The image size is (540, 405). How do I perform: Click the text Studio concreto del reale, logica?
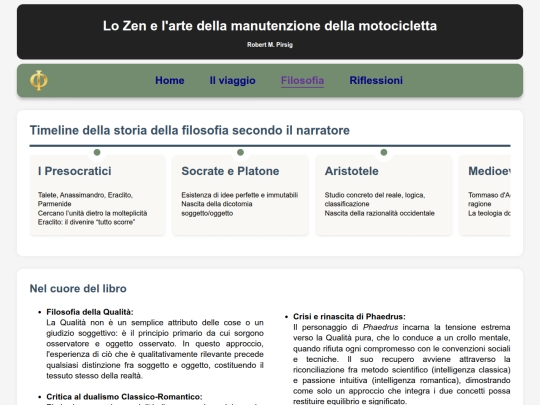coord(375,195)
